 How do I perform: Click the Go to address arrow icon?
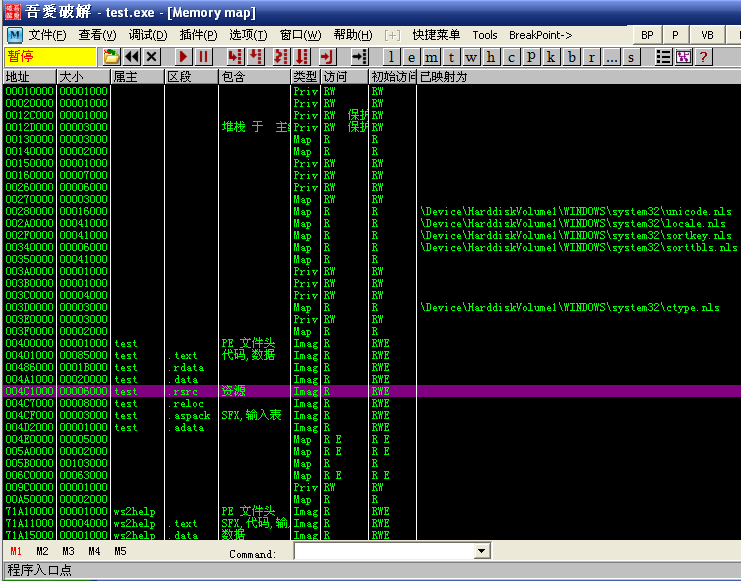pyautogui.click(x=359, y=57)
